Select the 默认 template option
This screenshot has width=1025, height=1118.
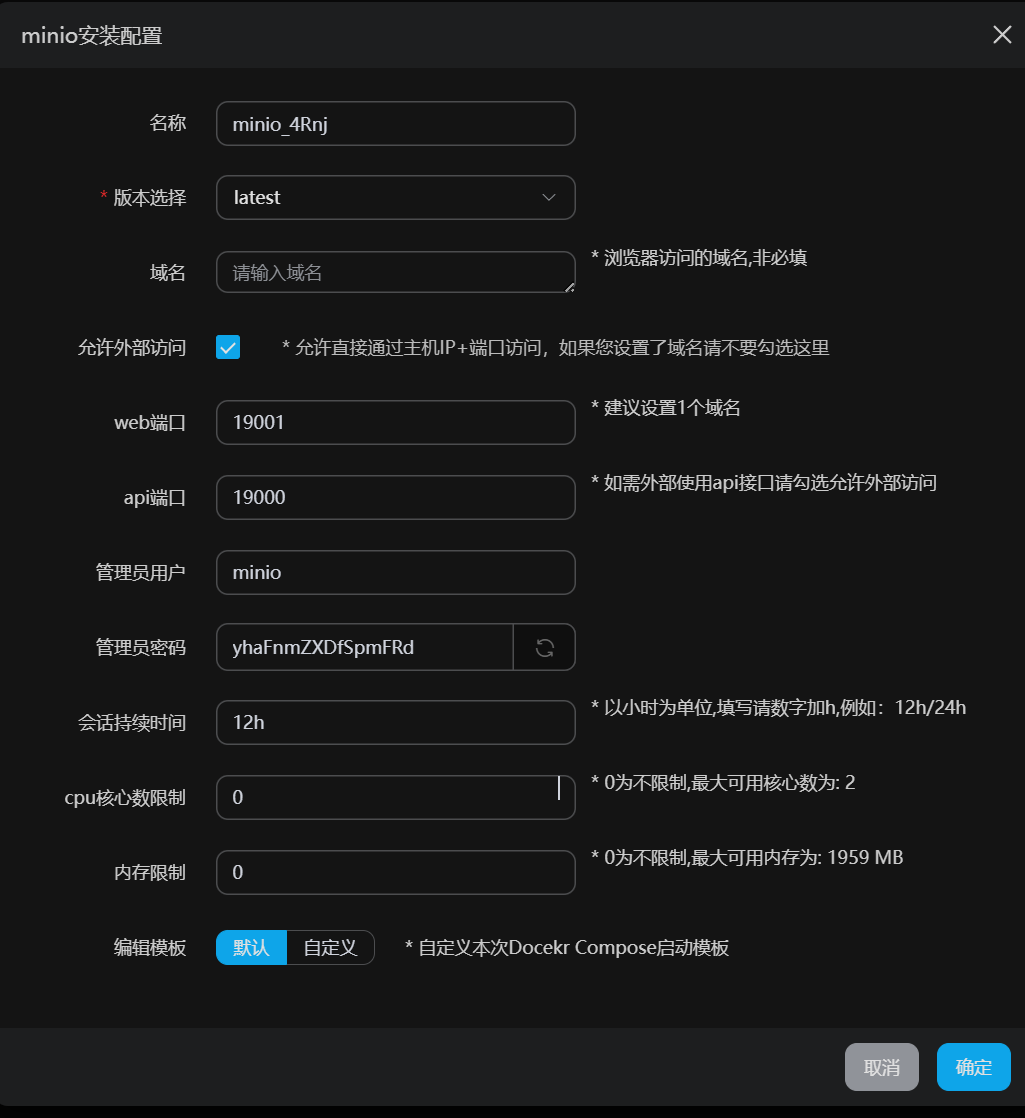pos(251,947)
